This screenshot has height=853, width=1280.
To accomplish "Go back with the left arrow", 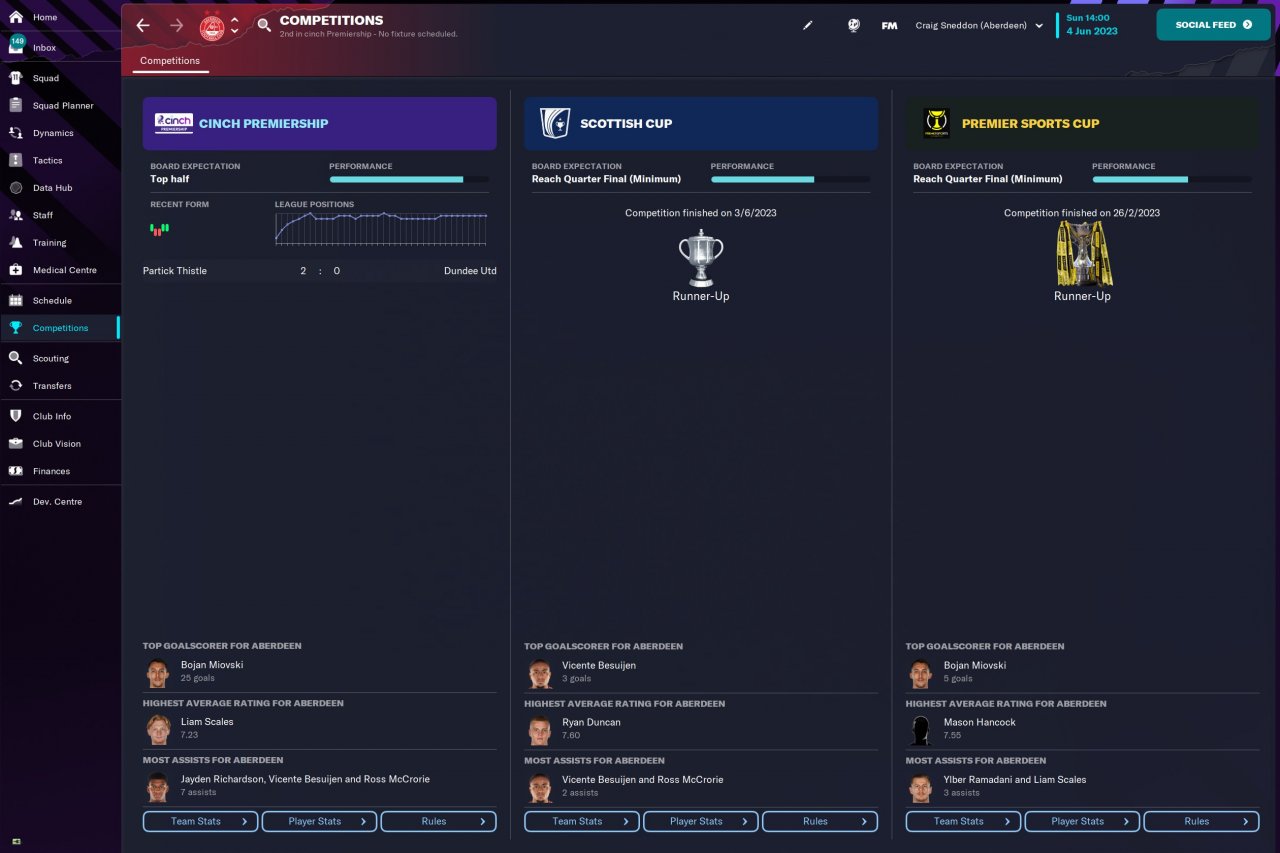I will pos(143,26).
